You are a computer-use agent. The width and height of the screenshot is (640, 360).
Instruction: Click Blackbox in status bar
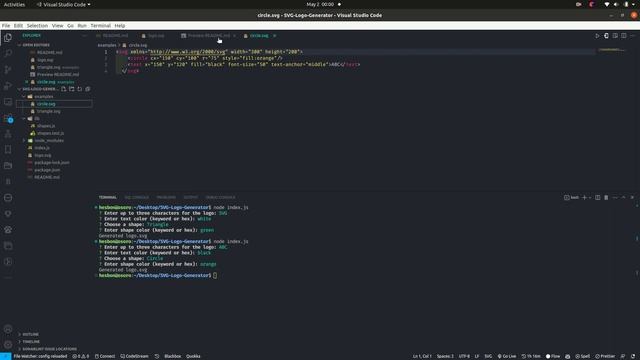[x=172, y=356]
